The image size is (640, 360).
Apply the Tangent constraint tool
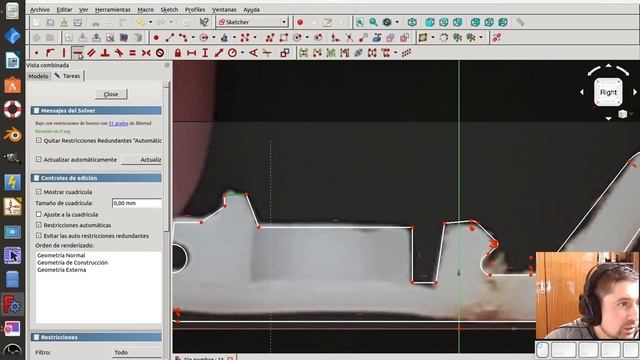pyautogui.click(x=119, y=53)
